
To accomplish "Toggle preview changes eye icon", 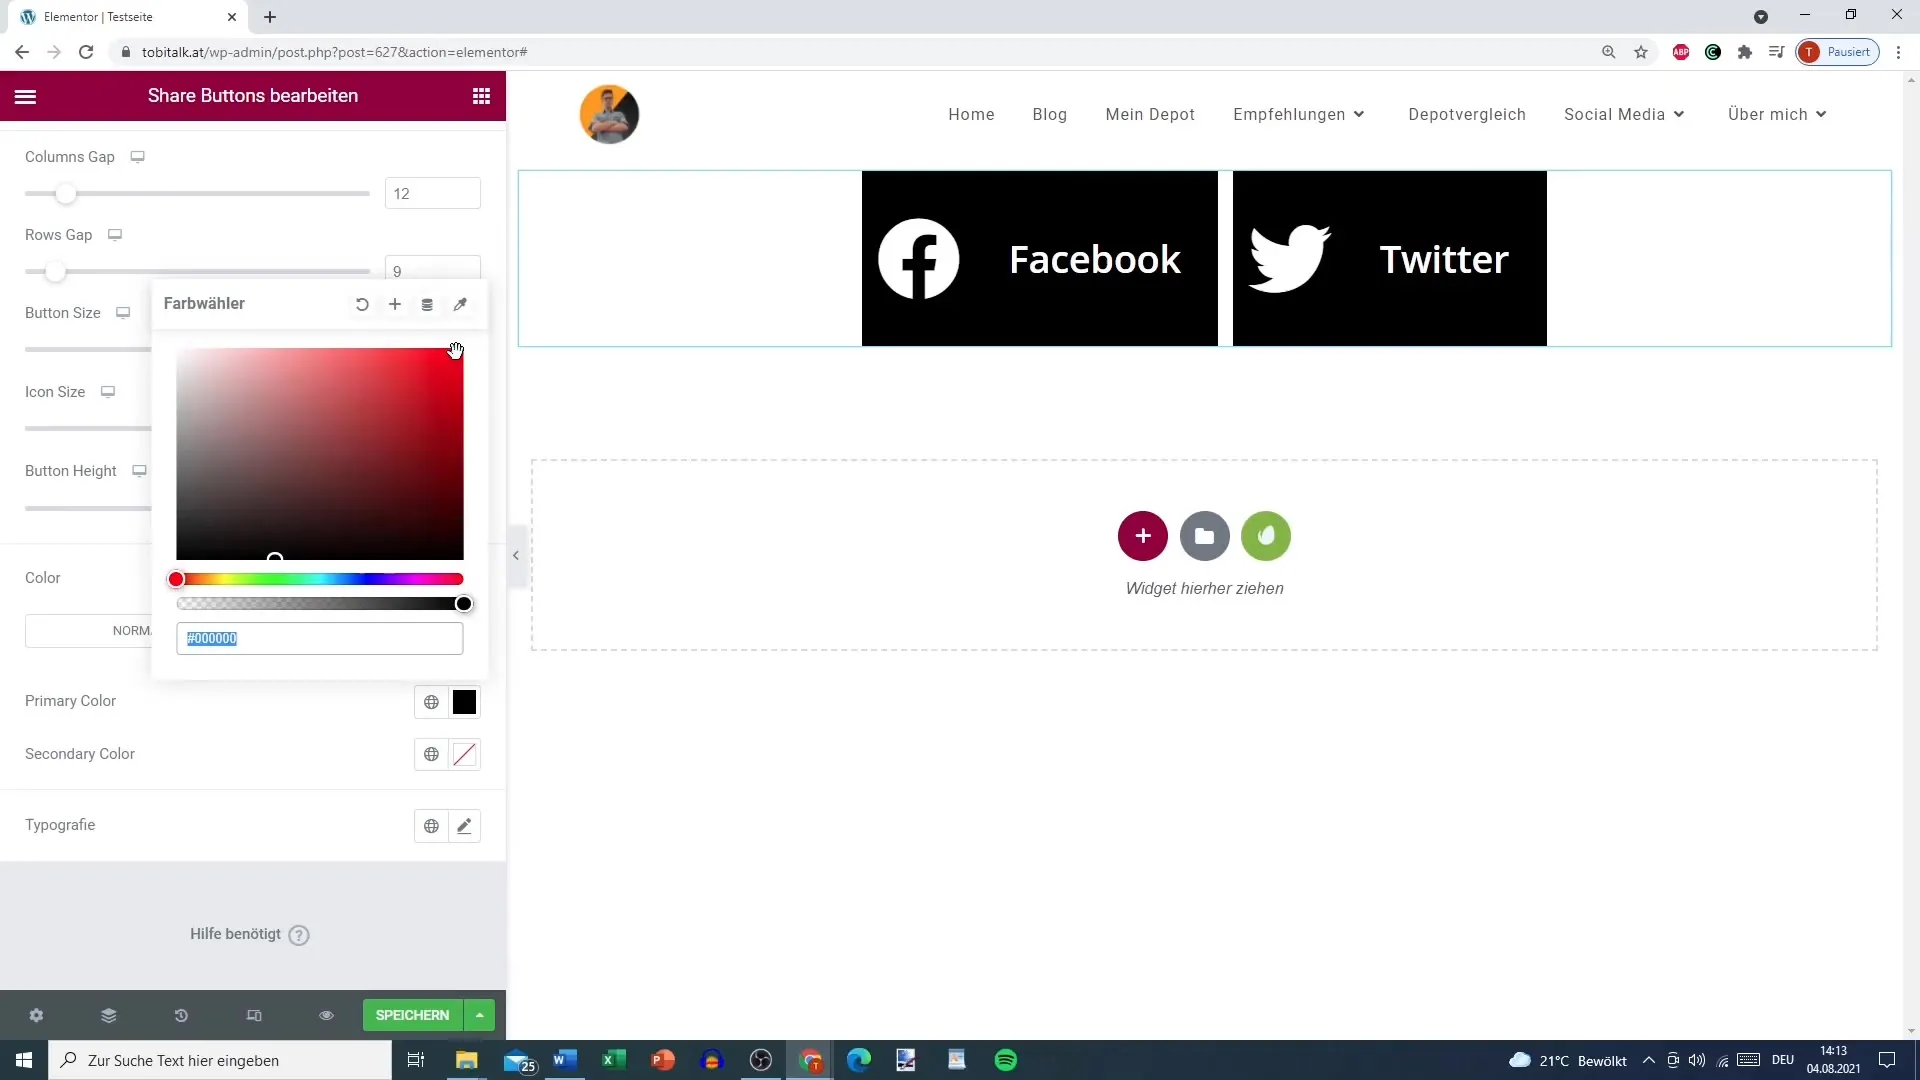I will click(326, 1015).
